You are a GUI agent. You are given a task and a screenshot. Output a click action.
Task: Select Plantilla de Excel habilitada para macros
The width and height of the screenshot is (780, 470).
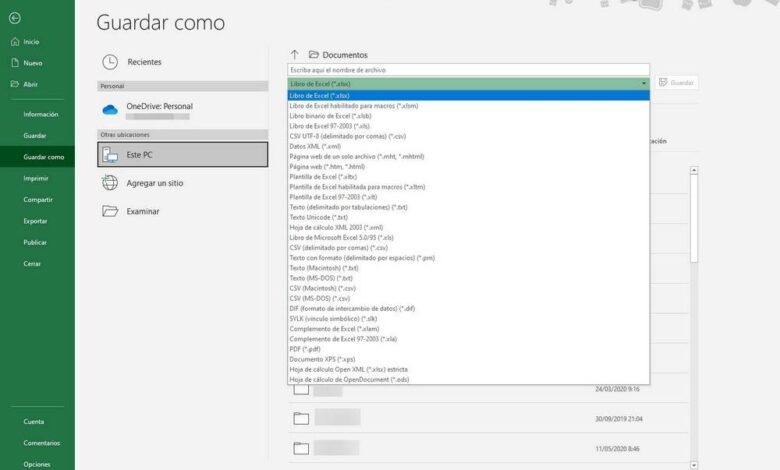point(469,187)
